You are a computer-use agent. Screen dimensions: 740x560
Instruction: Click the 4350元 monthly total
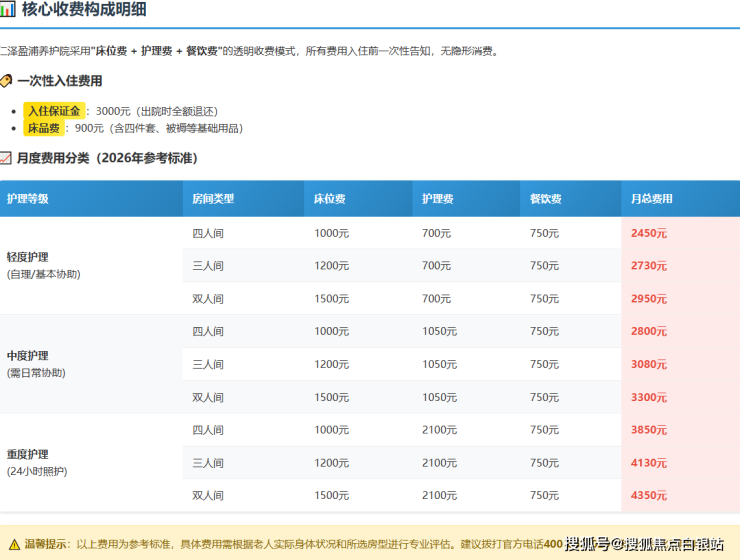[649, 495]
